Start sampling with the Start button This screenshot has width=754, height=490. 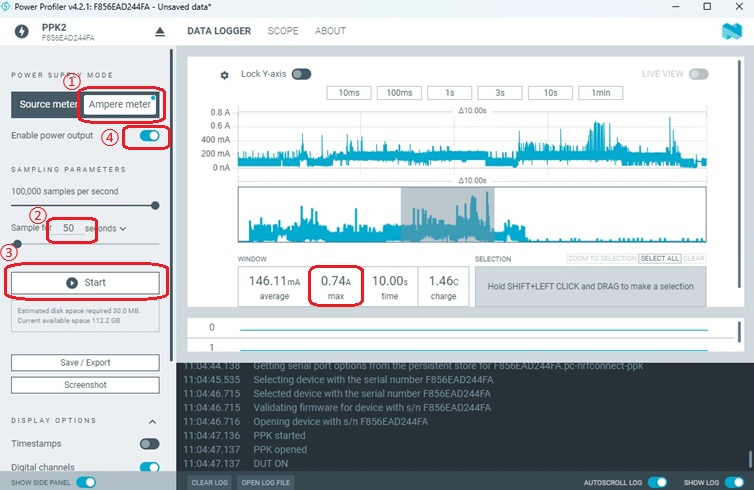coord(85,283)
